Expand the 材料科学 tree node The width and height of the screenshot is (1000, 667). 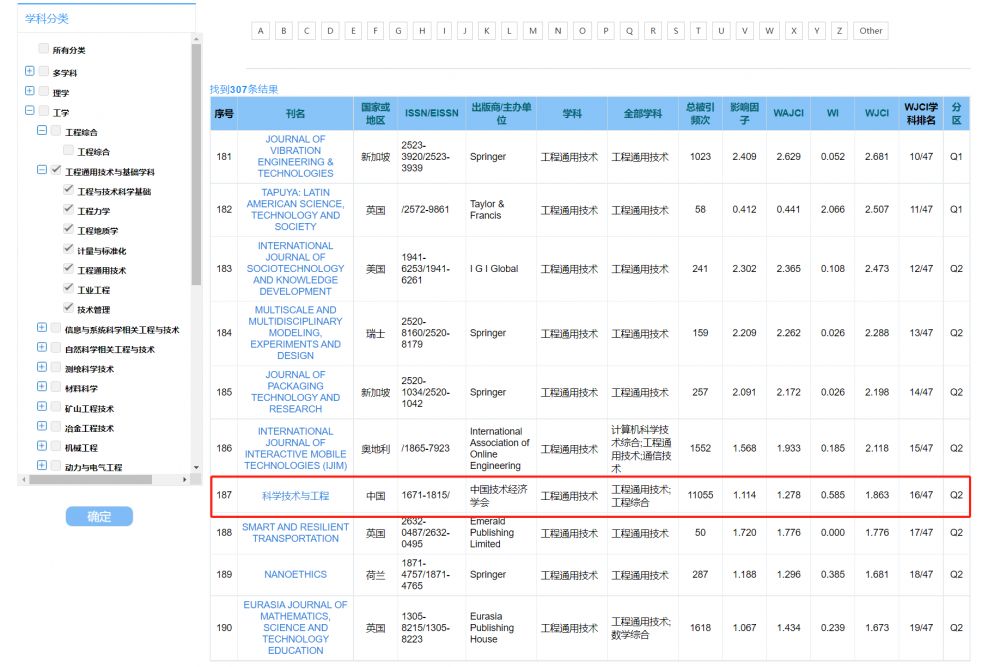click(x=42, y=388)
